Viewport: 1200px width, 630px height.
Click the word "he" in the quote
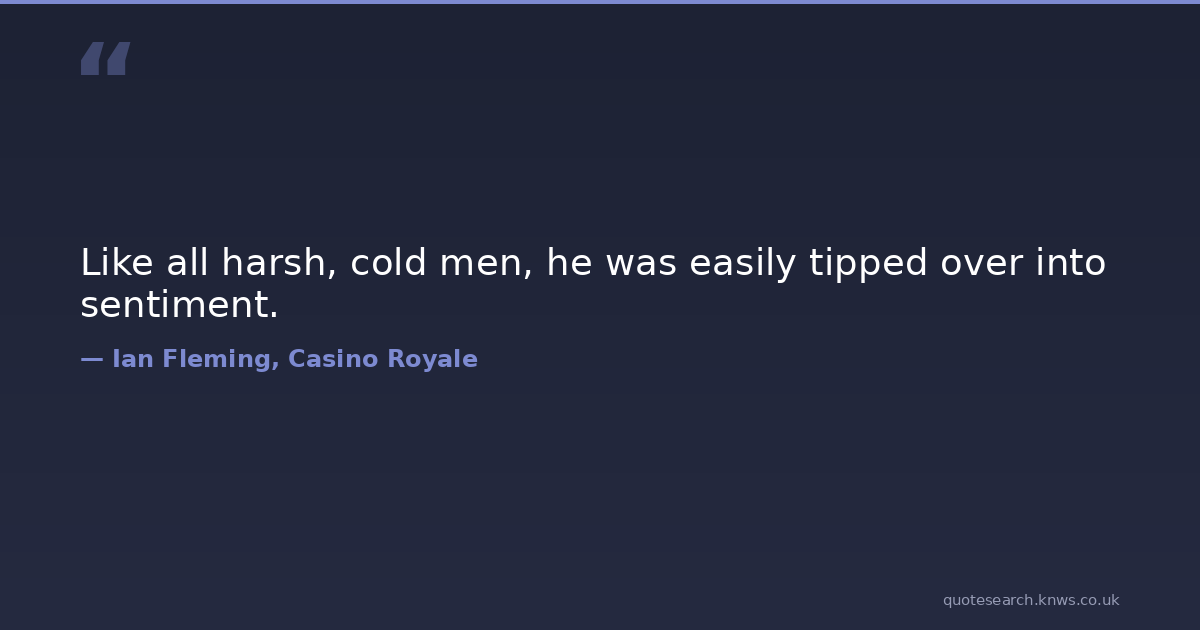tap(569, 264)
